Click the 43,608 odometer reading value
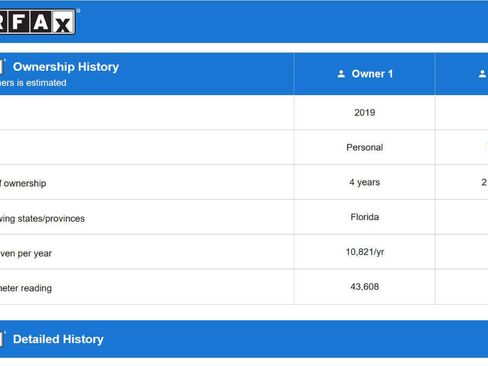The image size is (488, 366). 365,287
